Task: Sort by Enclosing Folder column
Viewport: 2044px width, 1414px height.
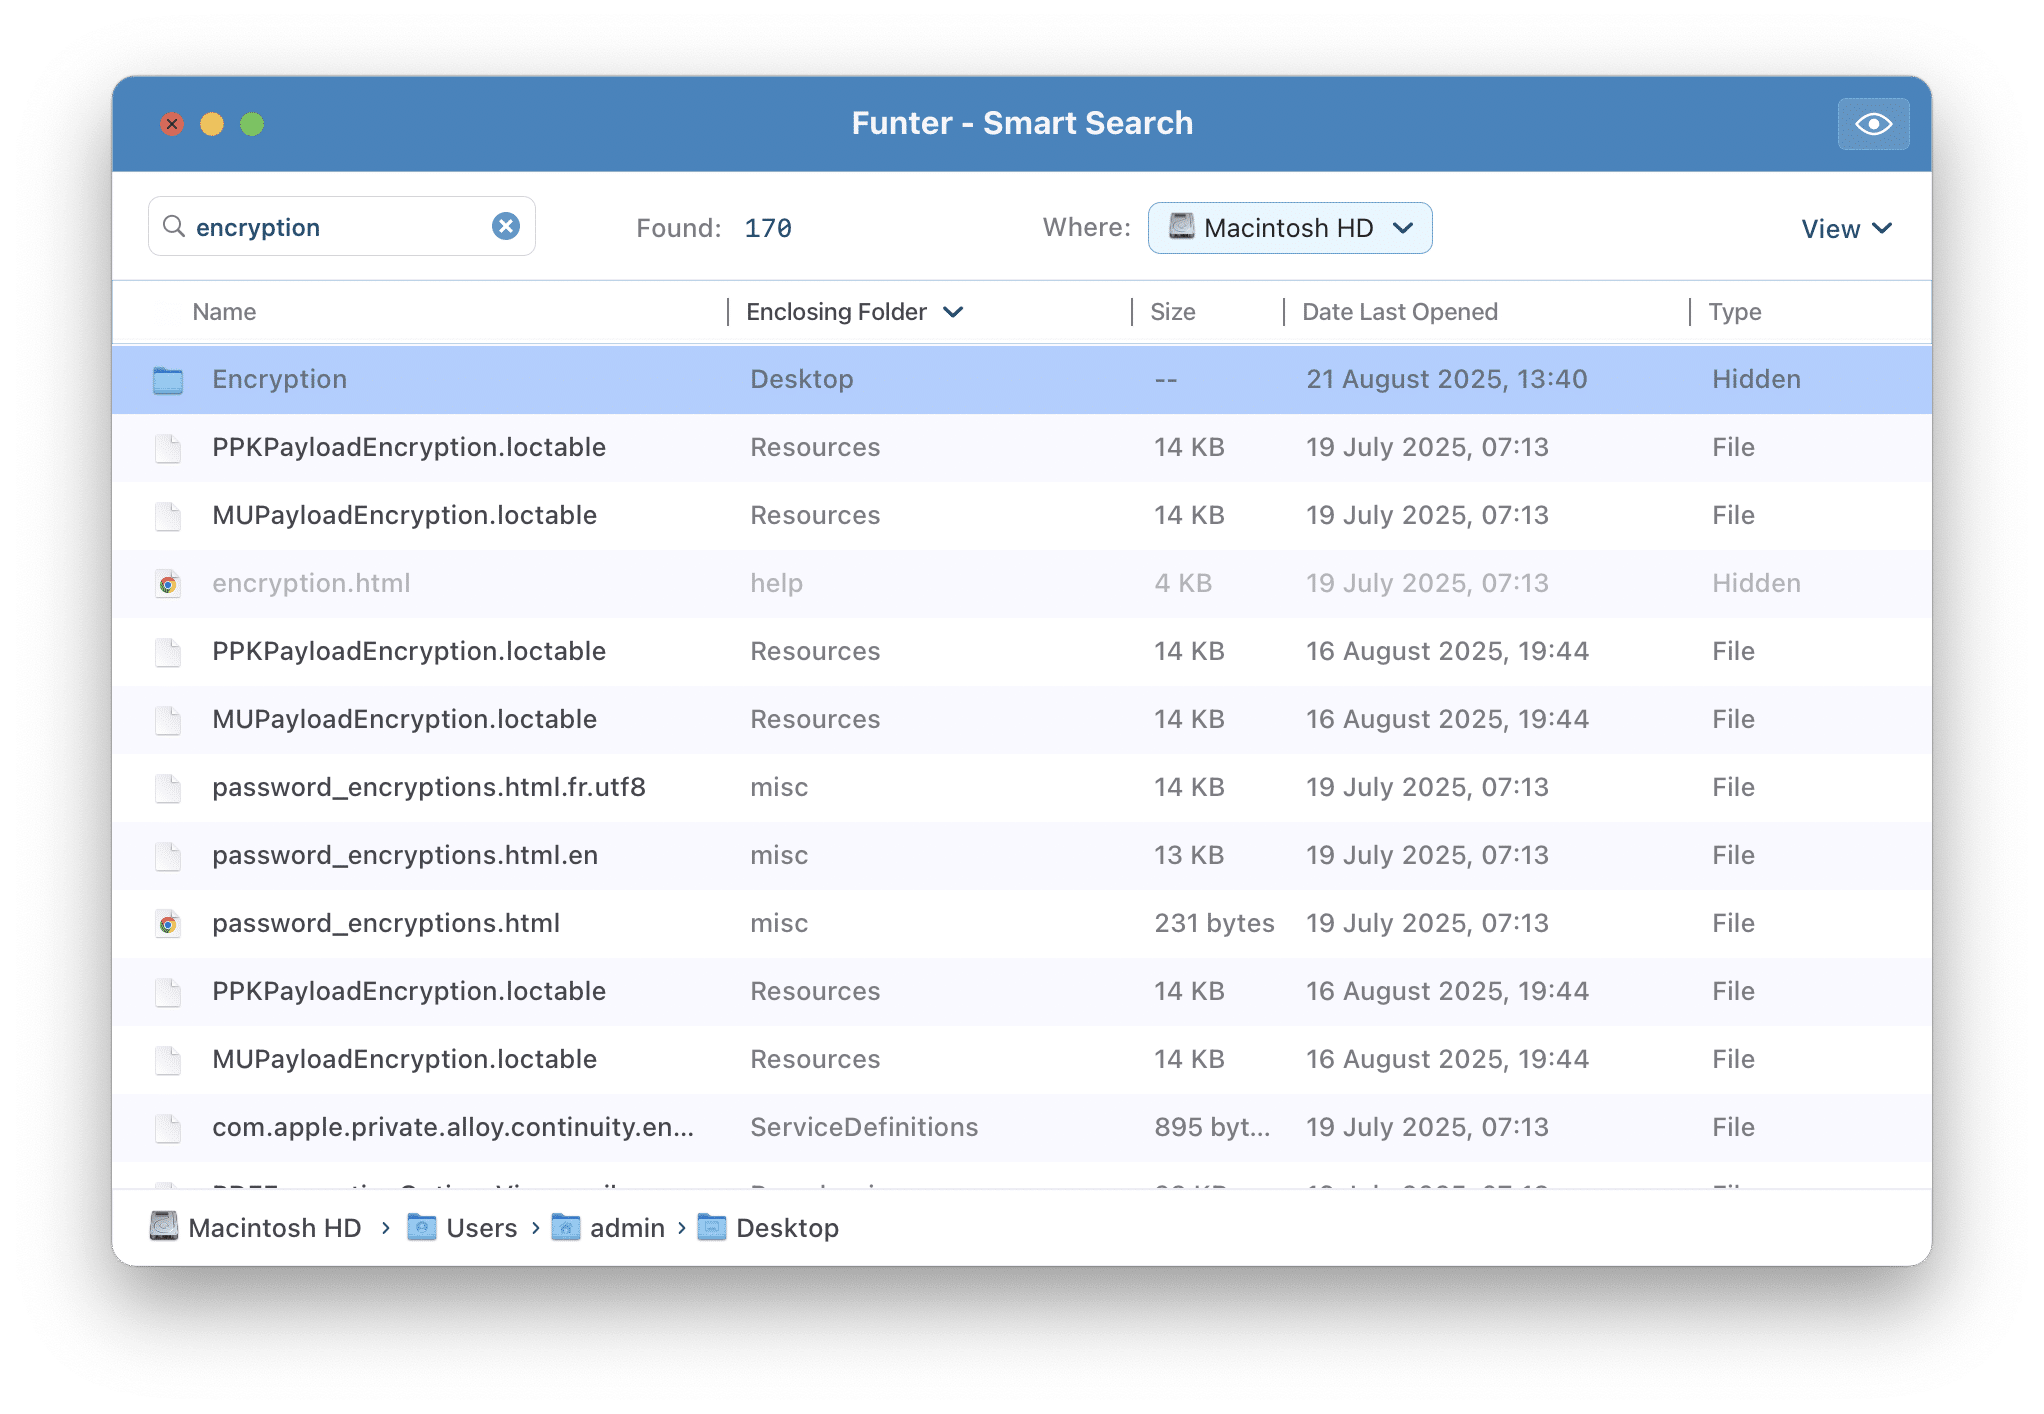Action: pos(854,312)
